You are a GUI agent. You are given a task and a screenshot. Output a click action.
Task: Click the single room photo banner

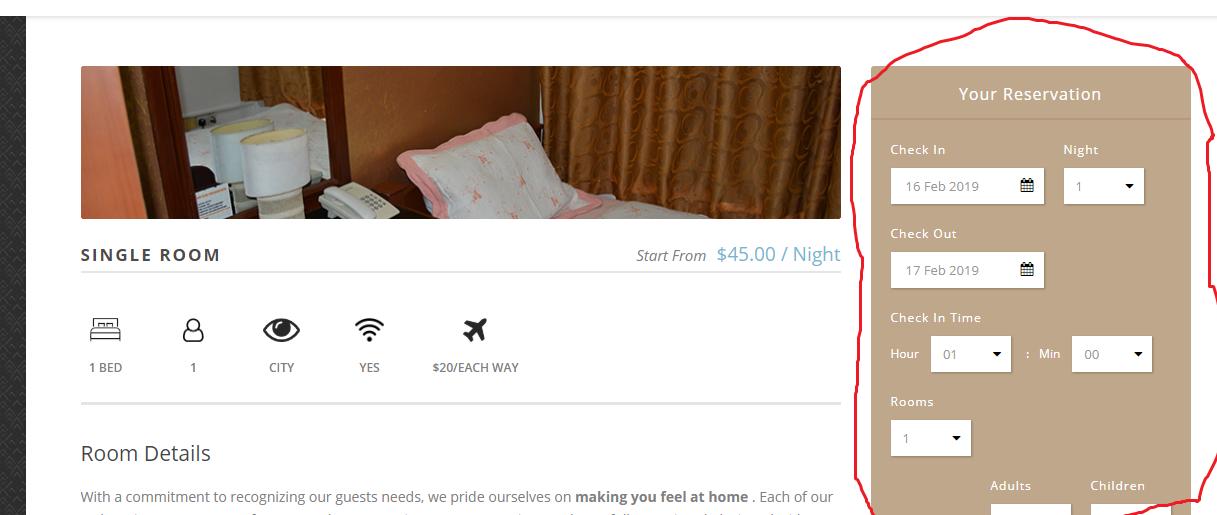[x=461, y=142]
